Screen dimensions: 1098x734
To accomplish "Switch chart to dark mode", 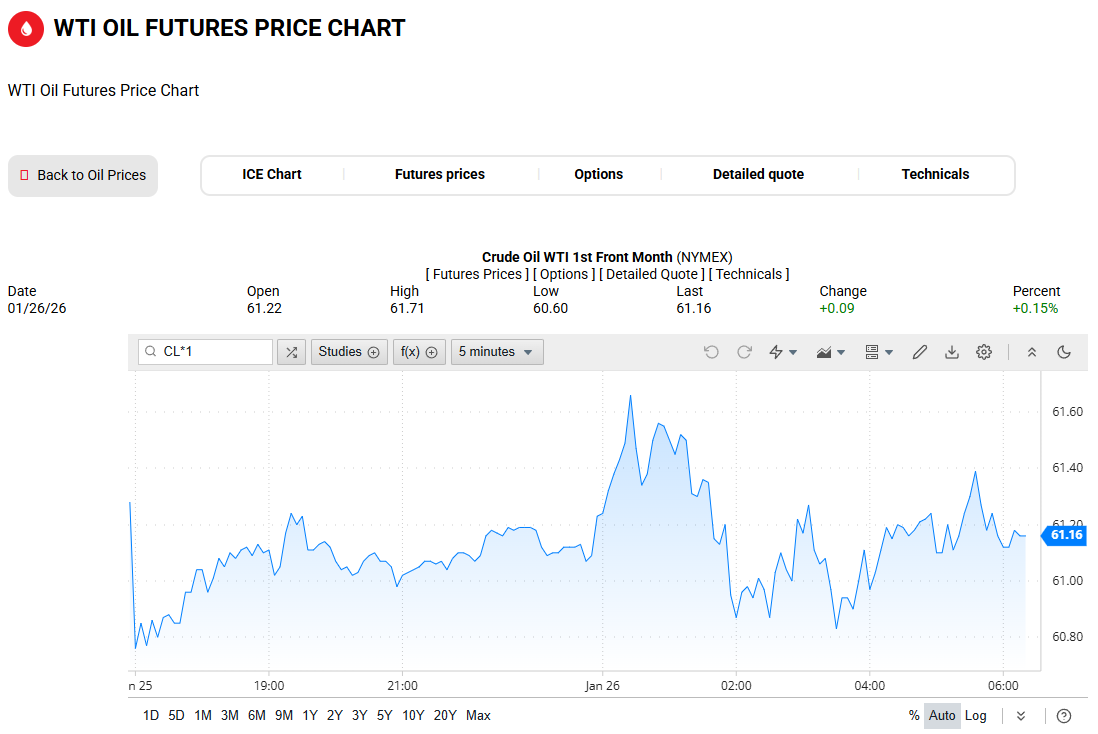I will click(1064, 352).
